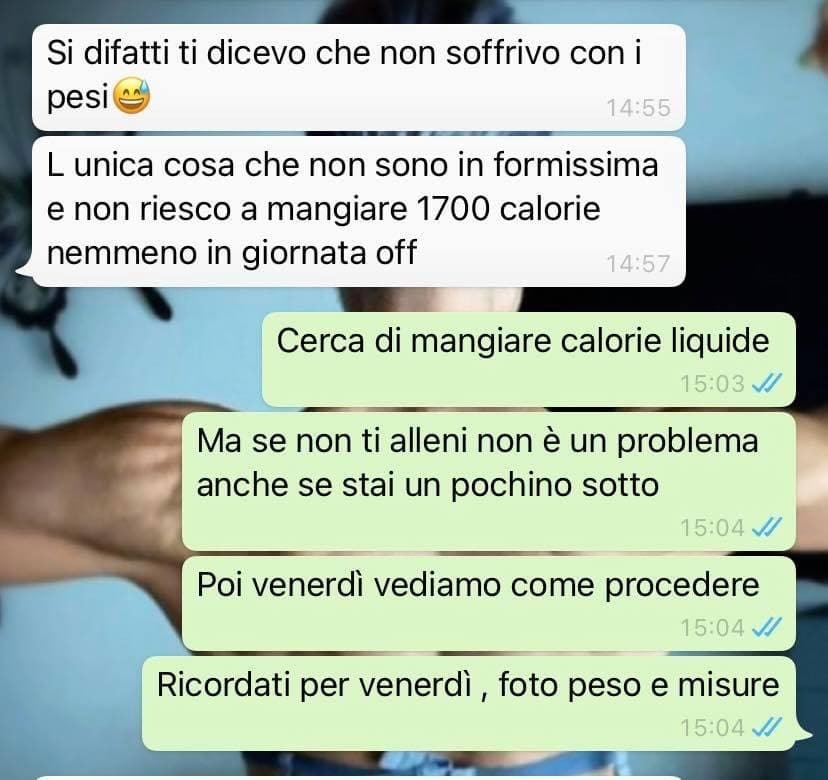The height and width of the screenshot is (780, 828).
Task: Tap the sweat smile emoji after 'pesi'
Action: tap(132, 96)
